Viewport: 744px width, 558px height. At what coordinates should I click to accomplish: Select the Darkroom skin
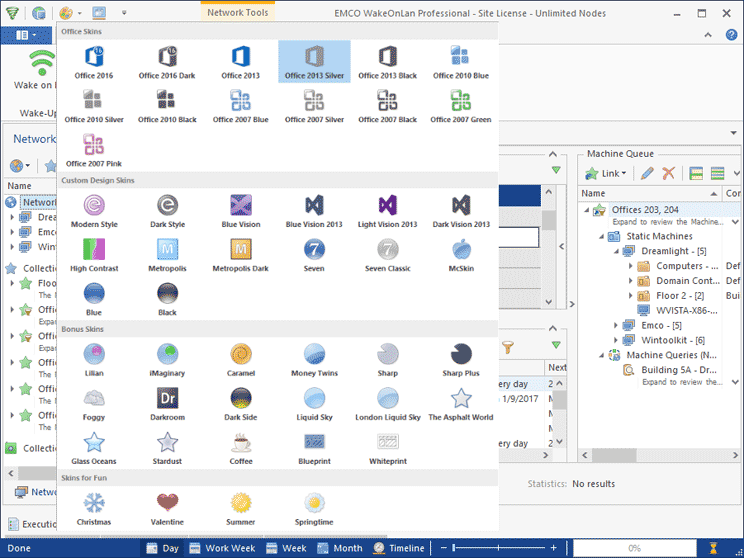tap(167, 402)
